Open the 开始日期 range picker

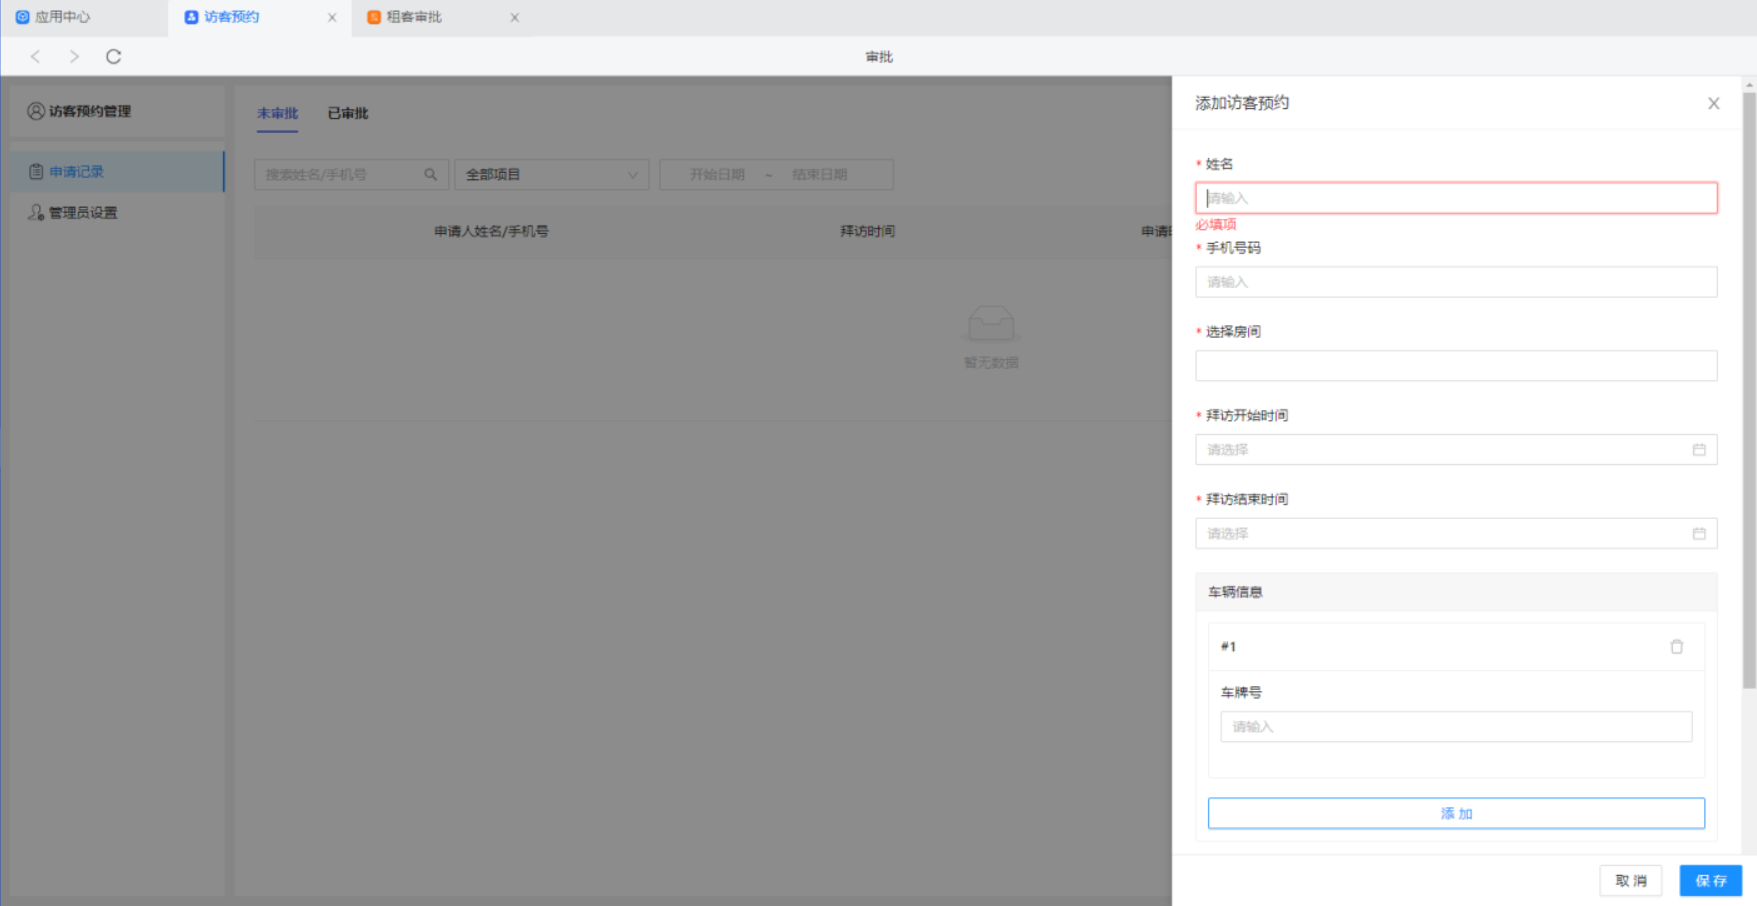[717, 175]
